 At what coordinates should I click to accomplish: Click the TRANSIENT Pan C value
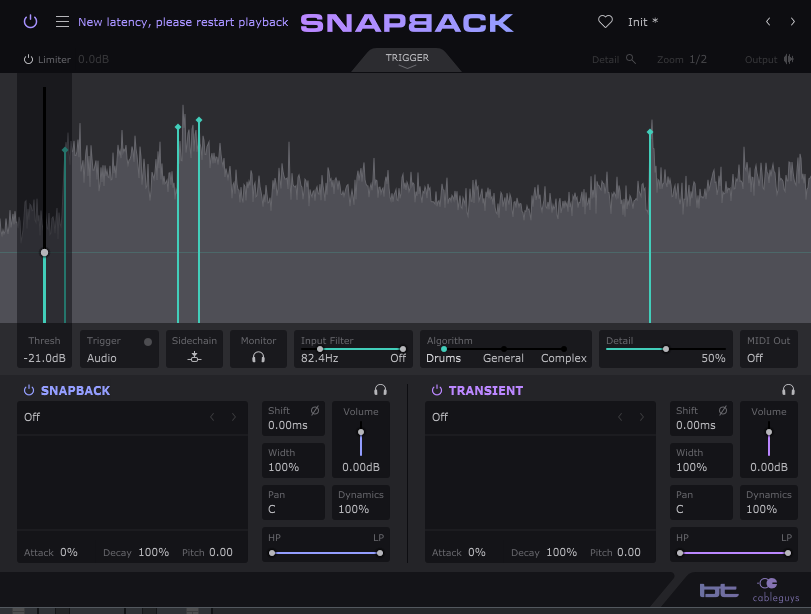[x=680, y=509]
